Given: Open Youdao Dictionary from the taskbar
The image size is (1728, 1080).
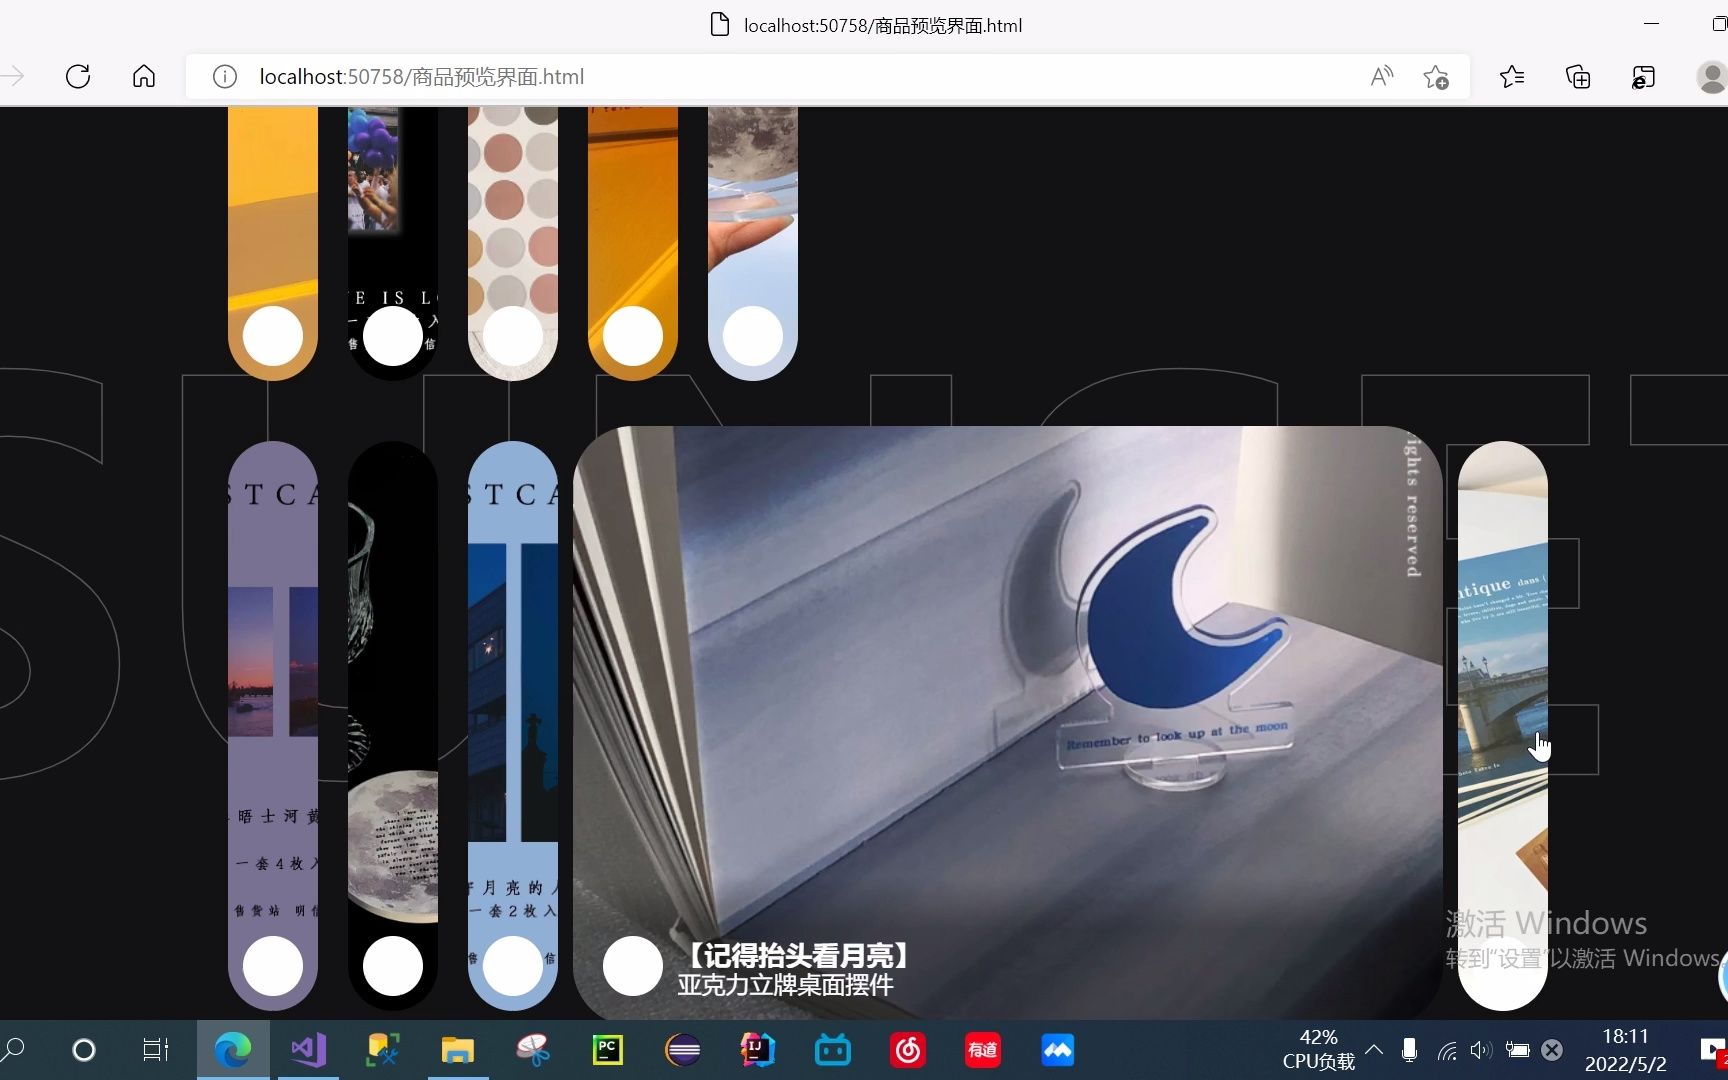Looking at the screenshot, I should click(x=981, y=1050).
